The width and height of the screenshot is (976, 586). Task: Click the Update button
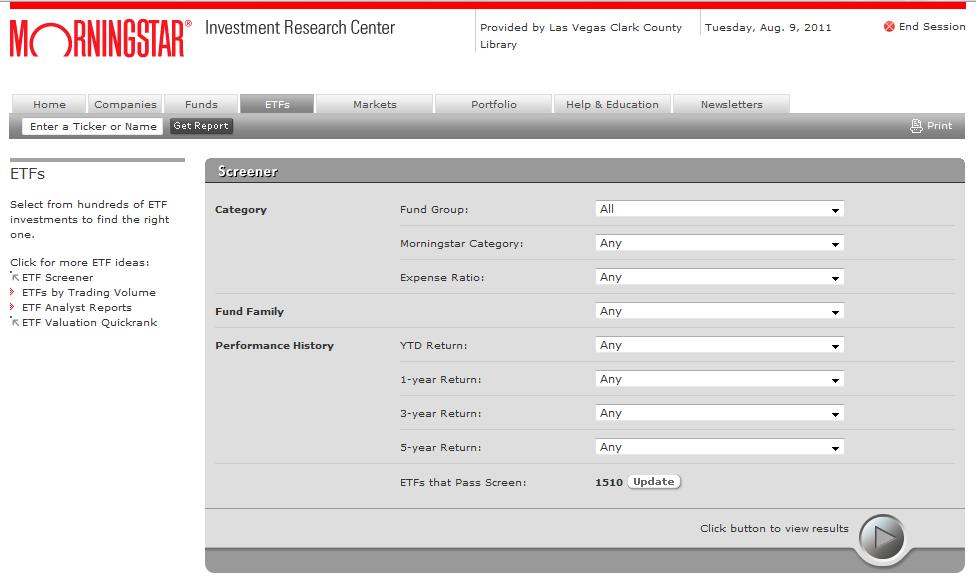(652, 481)
